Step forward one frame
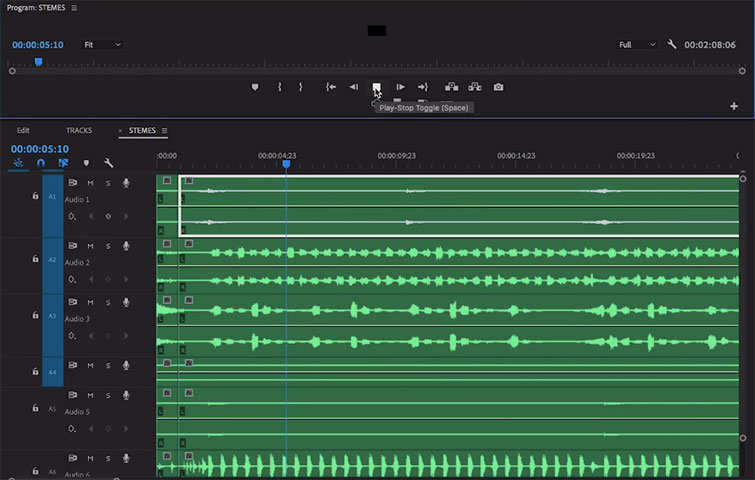 point(400,87)
